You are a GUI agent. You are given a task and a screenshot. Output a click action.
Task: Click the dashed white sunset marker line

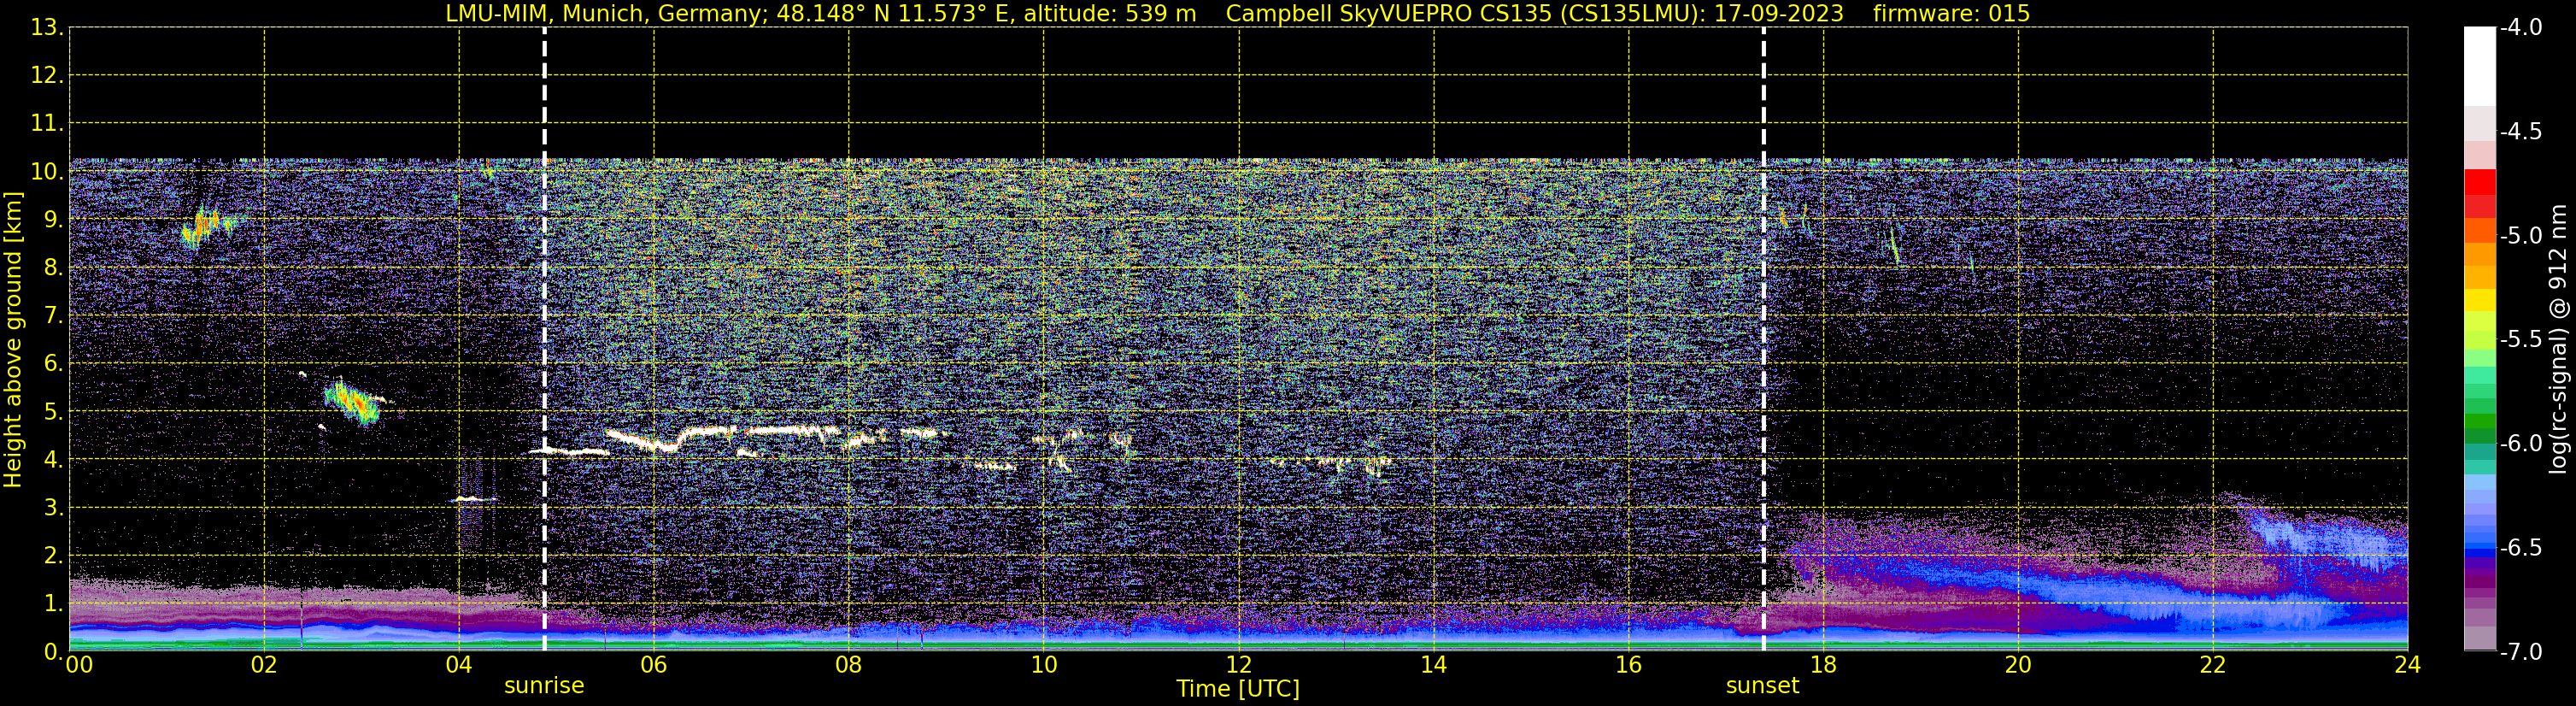pos(1763,339)
